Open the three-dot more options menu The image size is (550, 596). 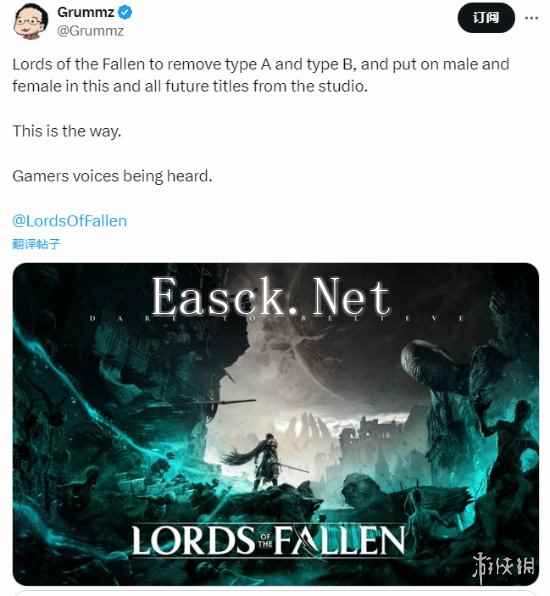(531, 18)
